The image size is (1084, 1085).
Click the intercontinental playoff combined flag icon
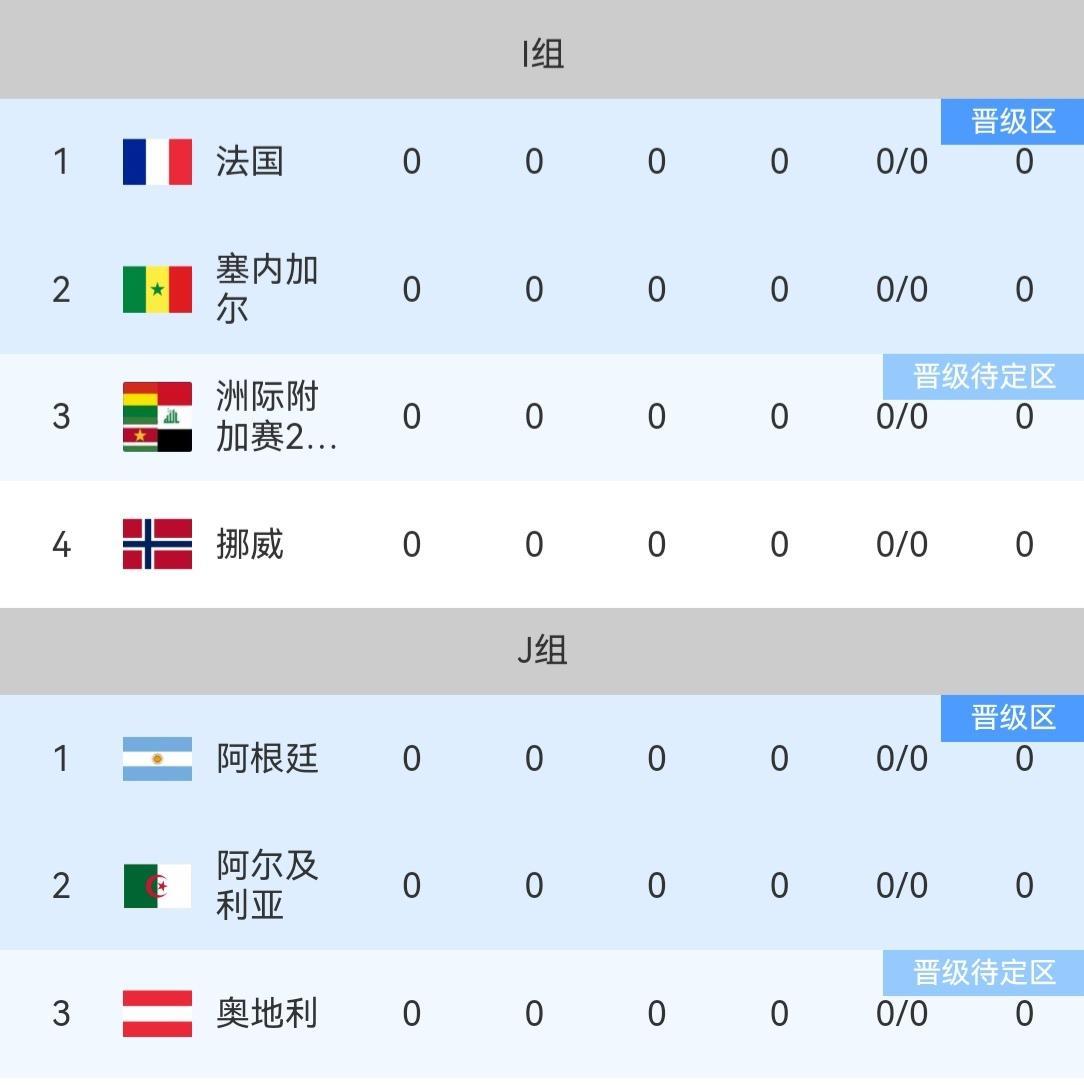[x=157, y=417]
